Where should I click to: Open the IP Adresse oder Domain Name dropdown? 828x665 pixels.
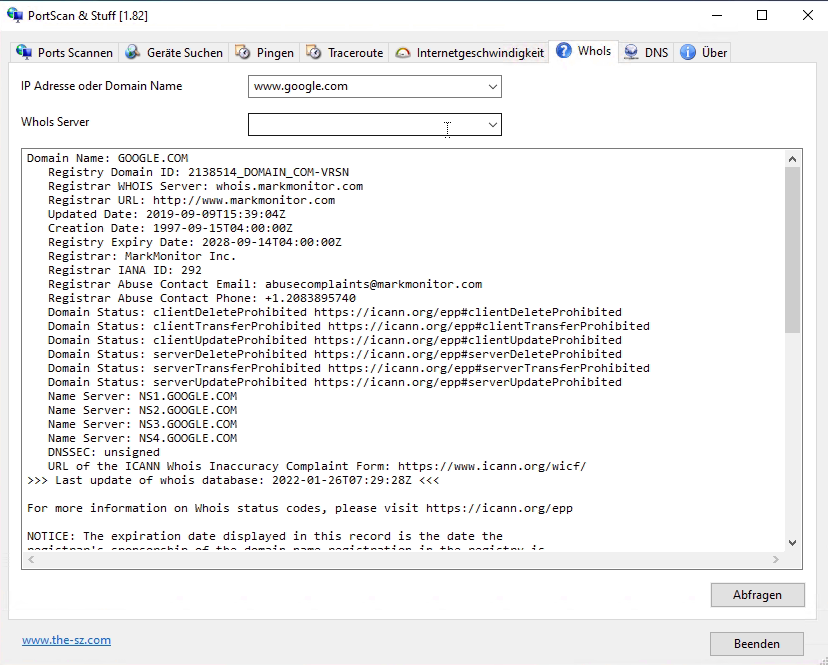click(491, 87)
